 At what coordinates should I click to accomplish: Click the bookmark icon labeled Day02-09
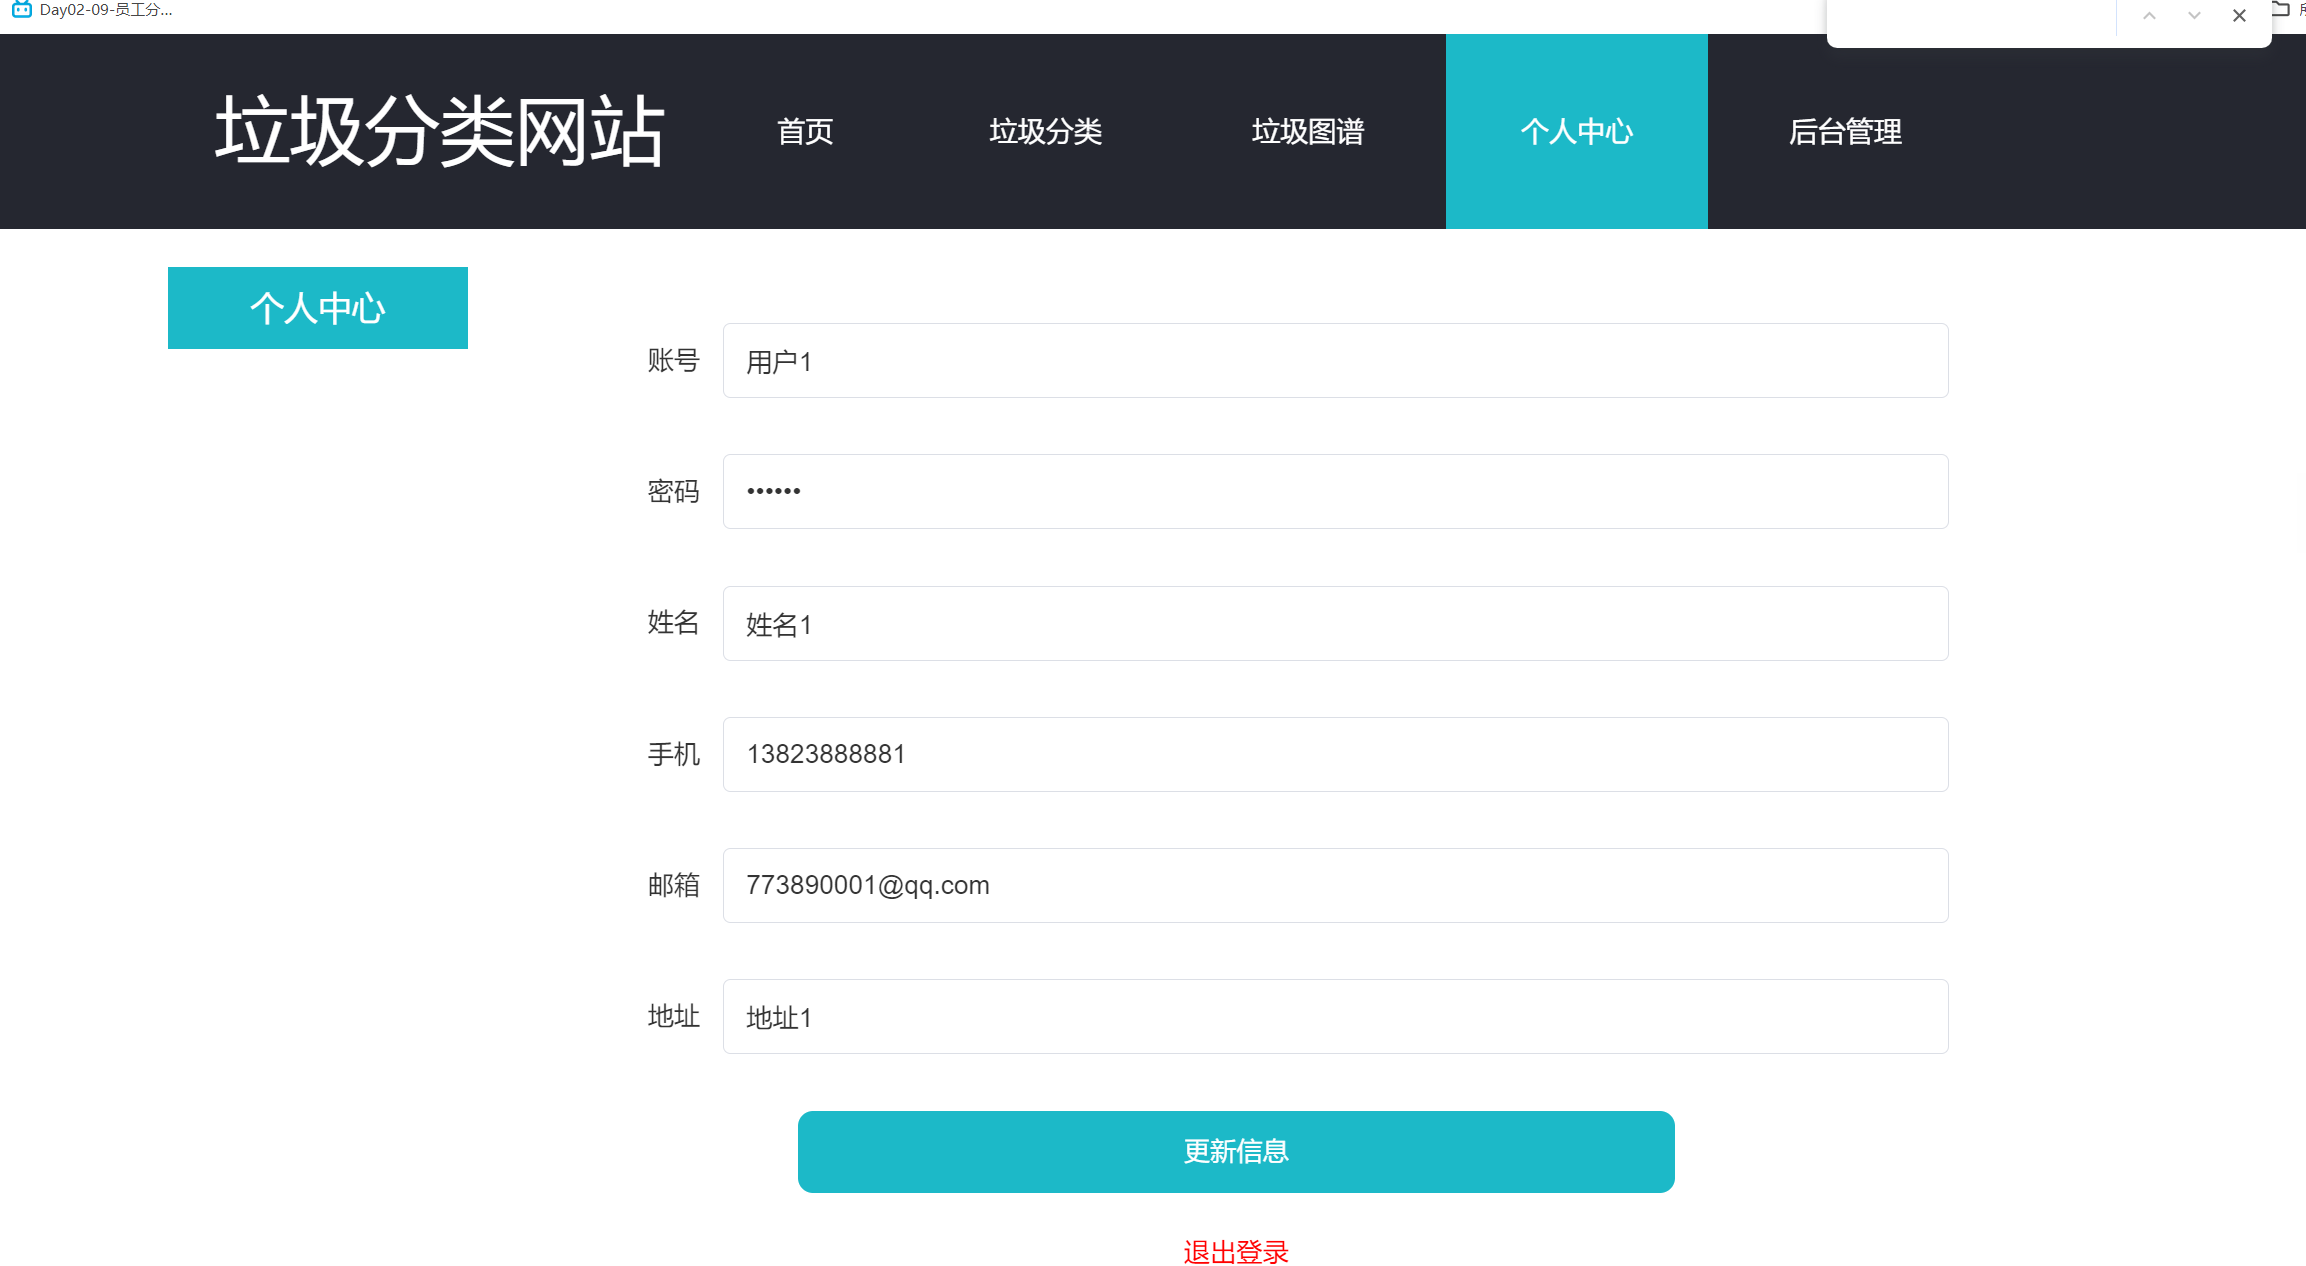[x=21, y=10]
